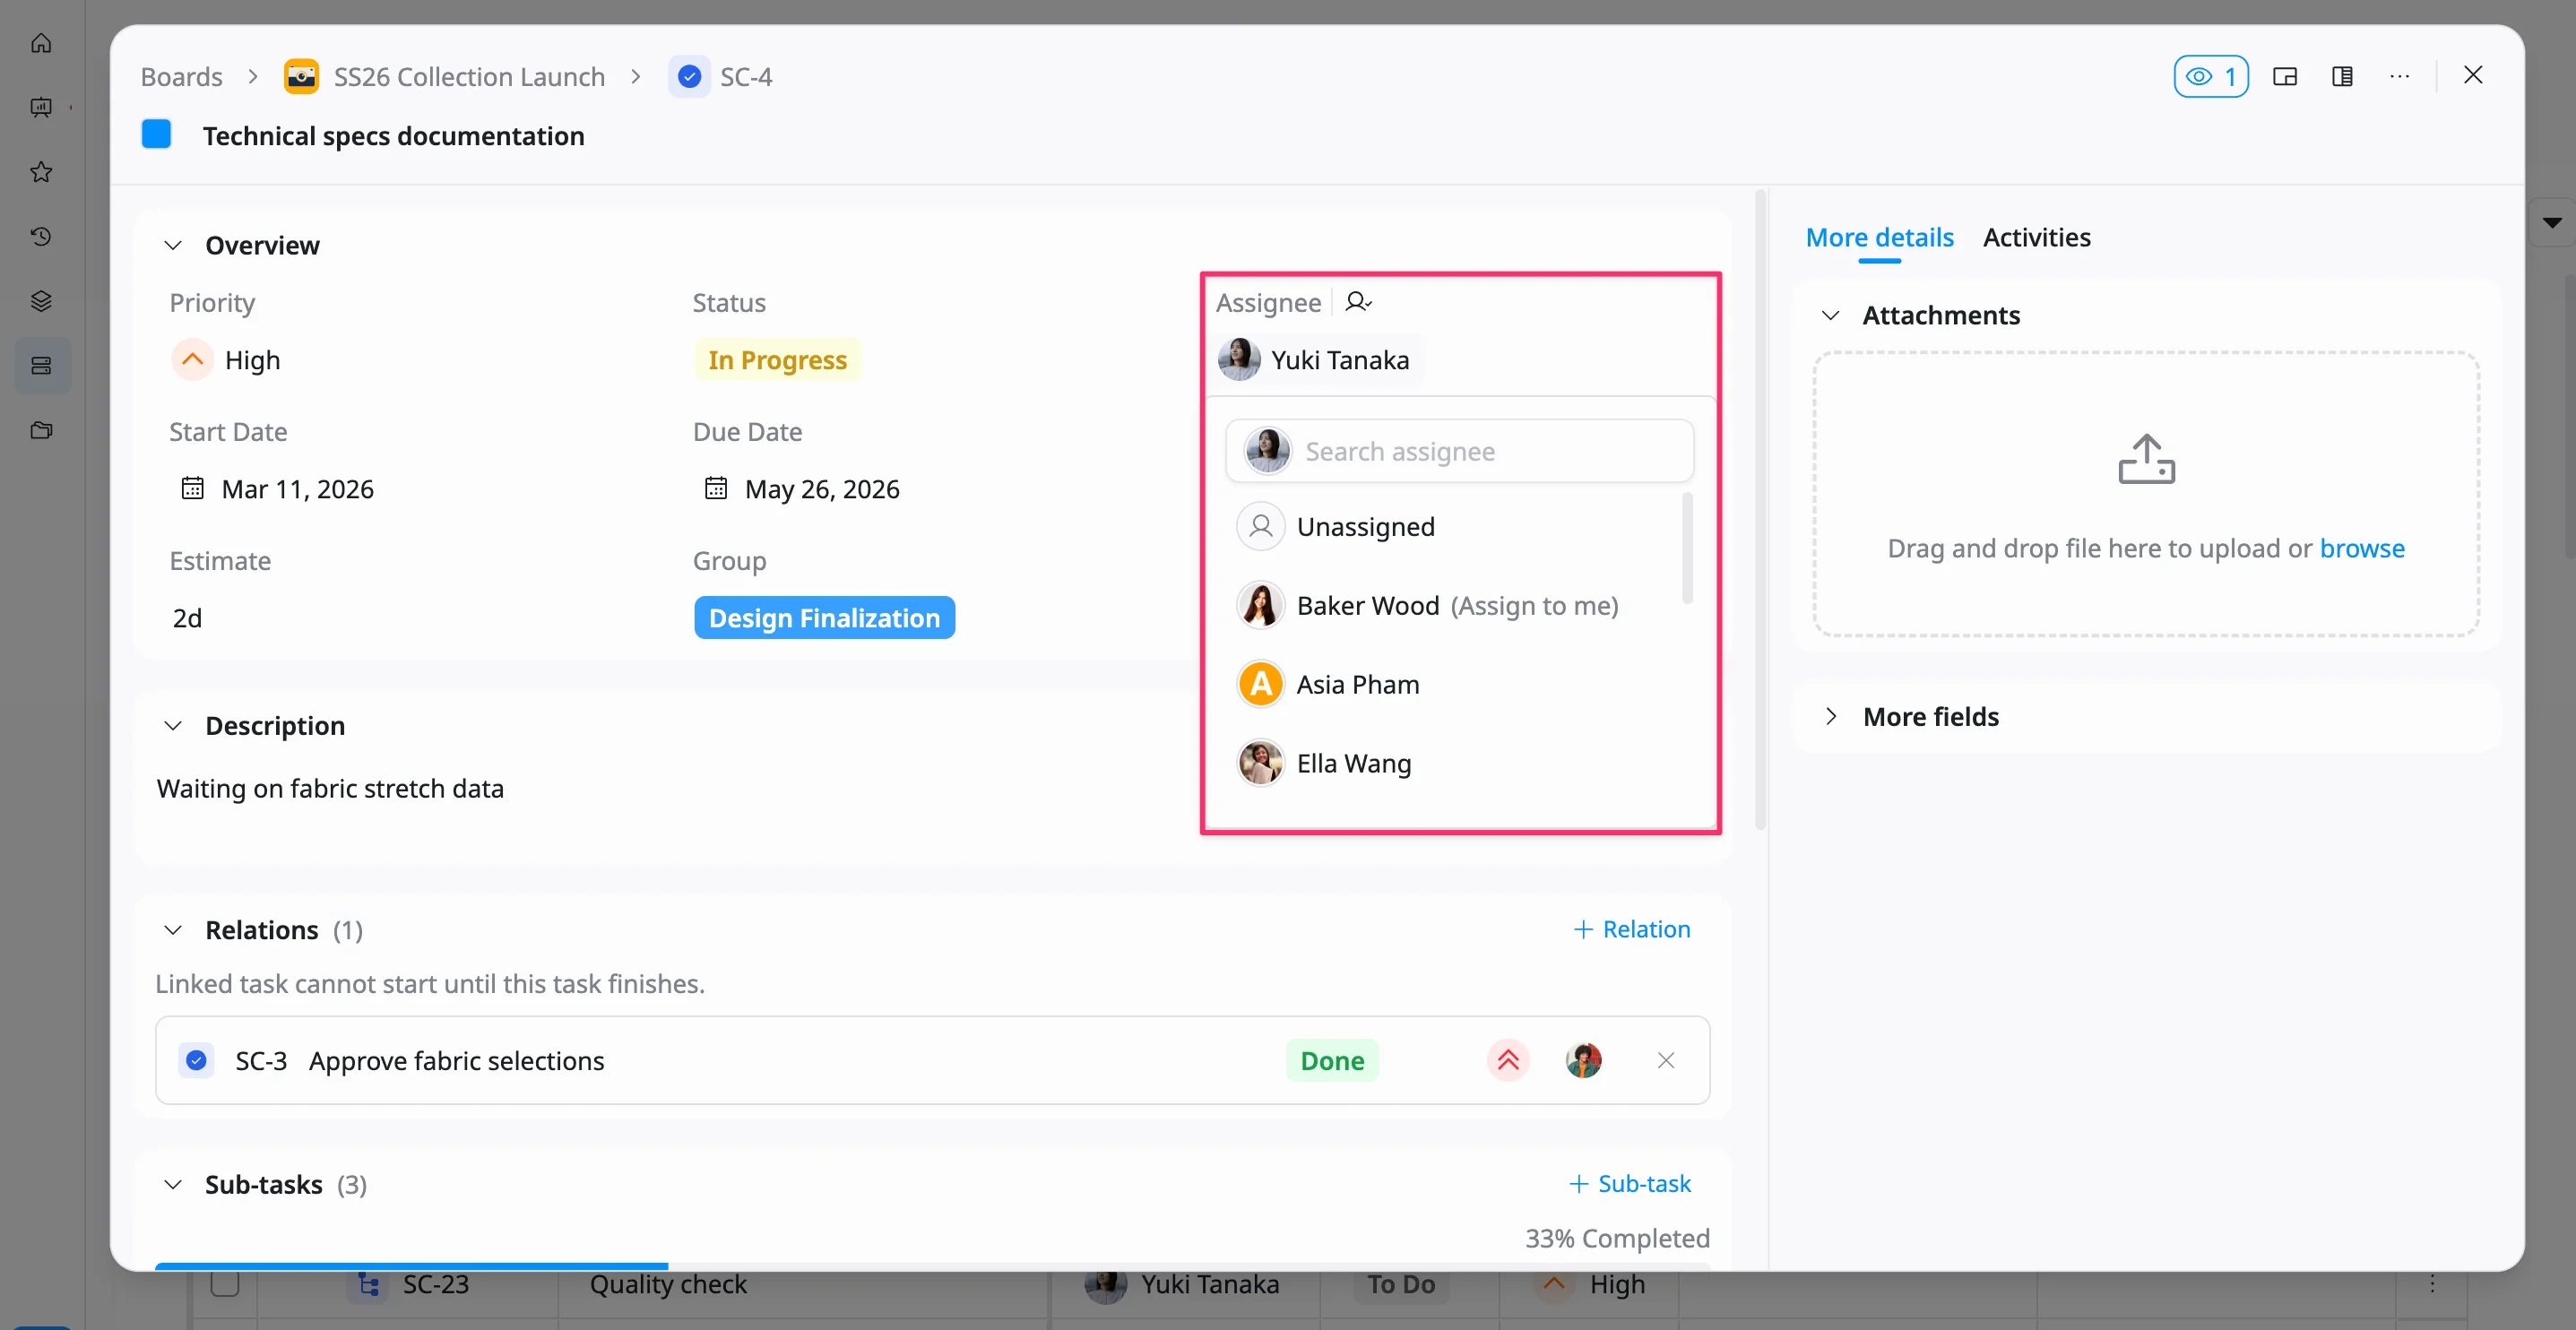Viewport: 2576px width, 1330px height.
Task: Click the May 26, 2026 due date
Action: pos(822,489)
